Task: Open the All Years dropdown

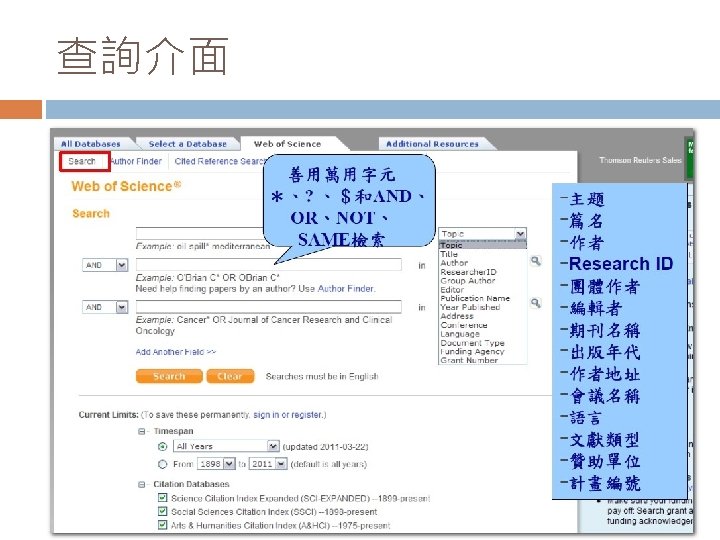Action: 226,446
